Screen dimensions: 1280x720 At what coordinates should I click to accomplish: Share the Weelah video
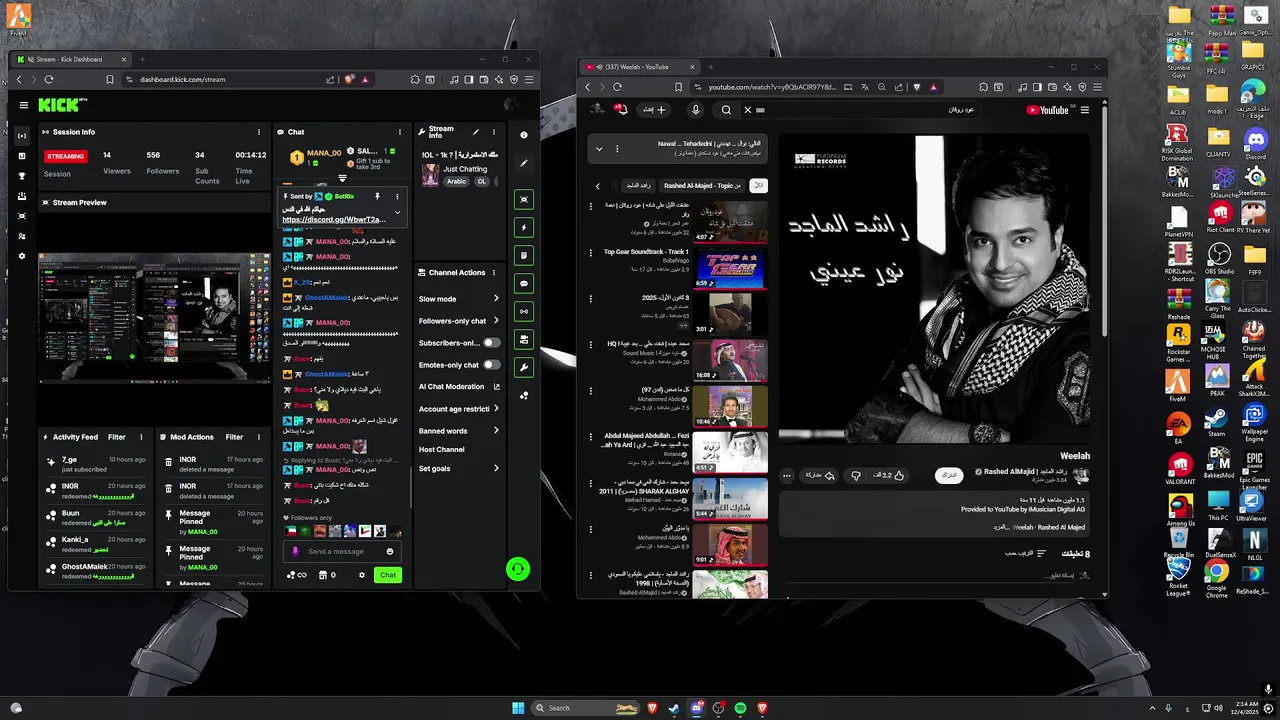[x=820, y=475]
